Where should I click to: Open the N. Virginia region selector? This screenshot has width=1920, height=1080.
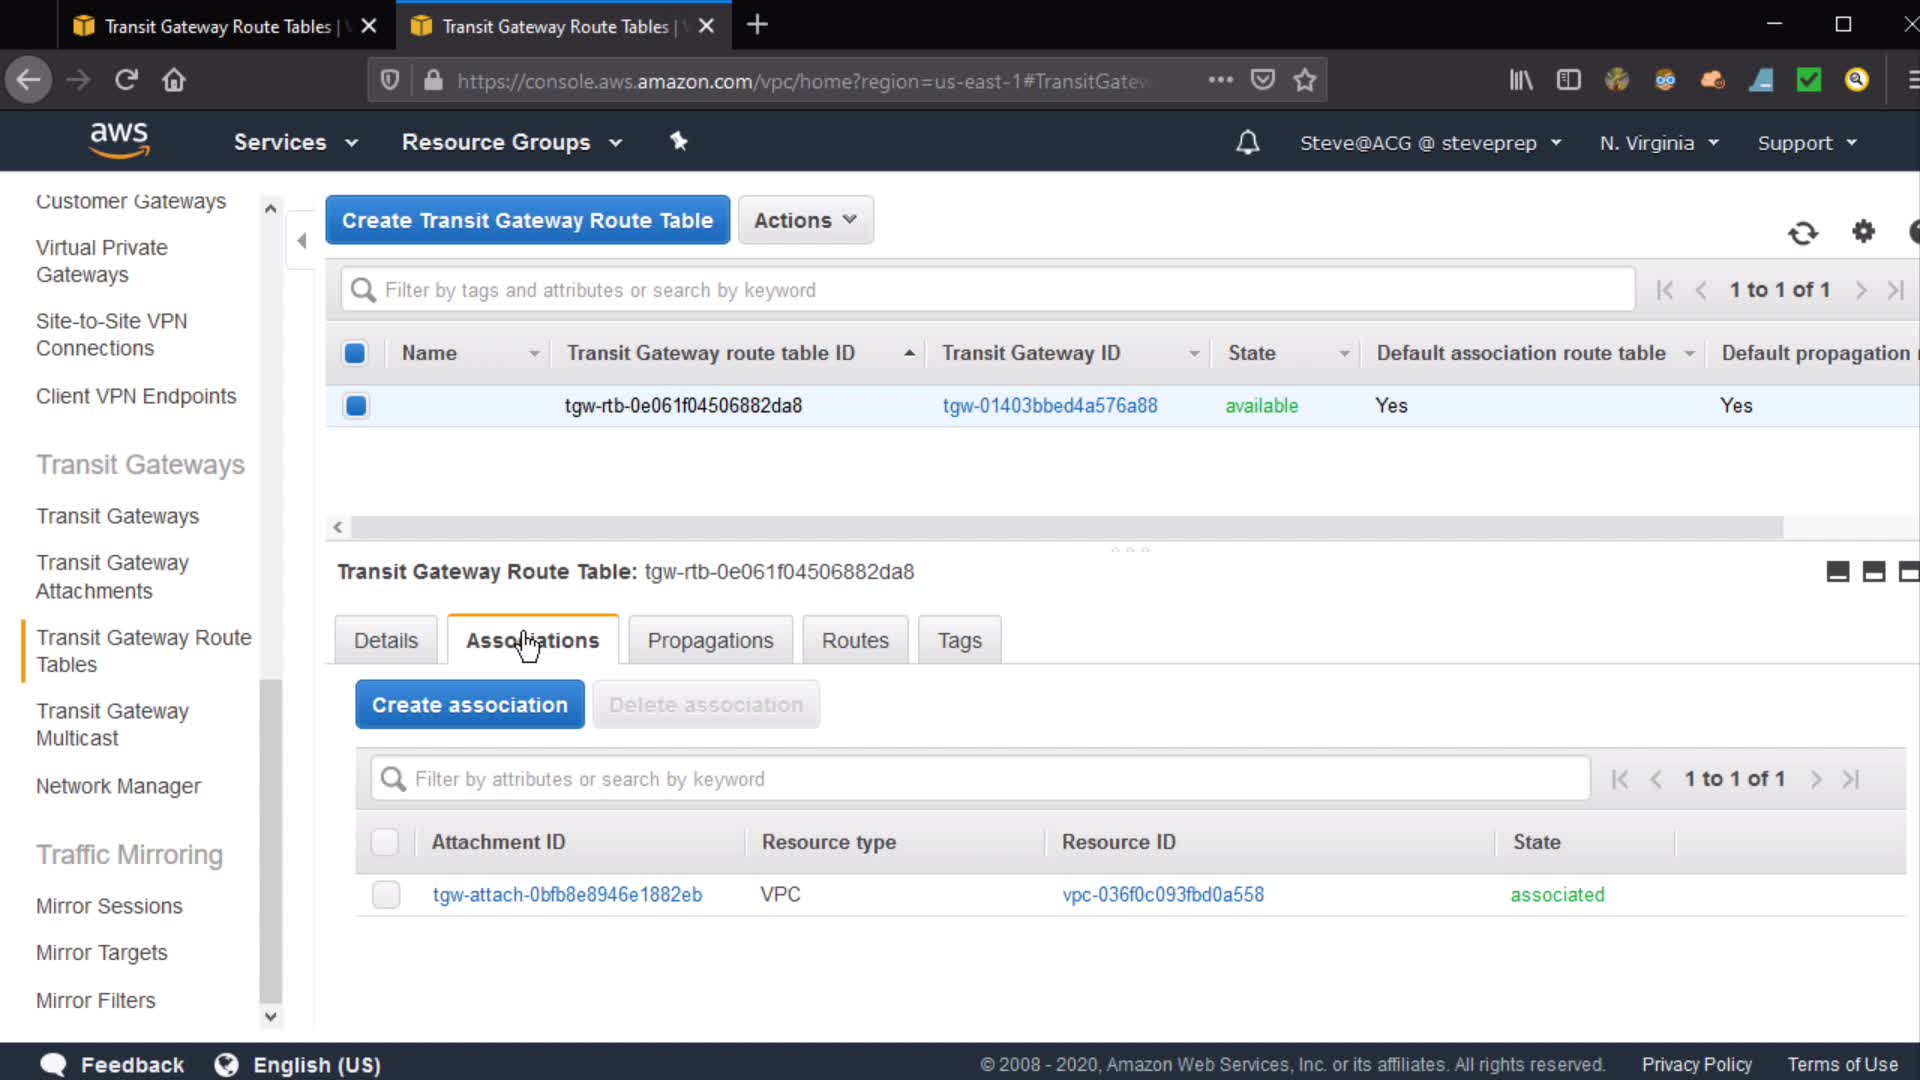point(1658,142)
